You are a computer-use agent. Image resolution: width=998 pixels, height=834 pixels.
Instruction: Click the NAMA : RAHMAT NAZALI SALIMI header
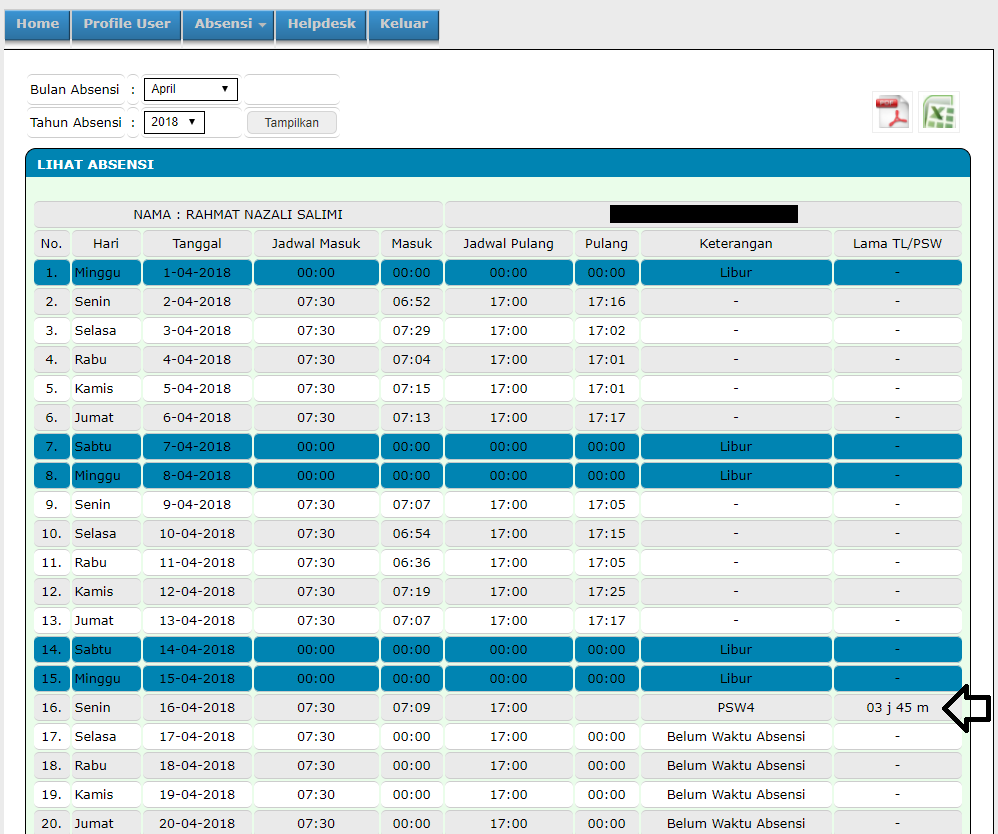(238, 215)
